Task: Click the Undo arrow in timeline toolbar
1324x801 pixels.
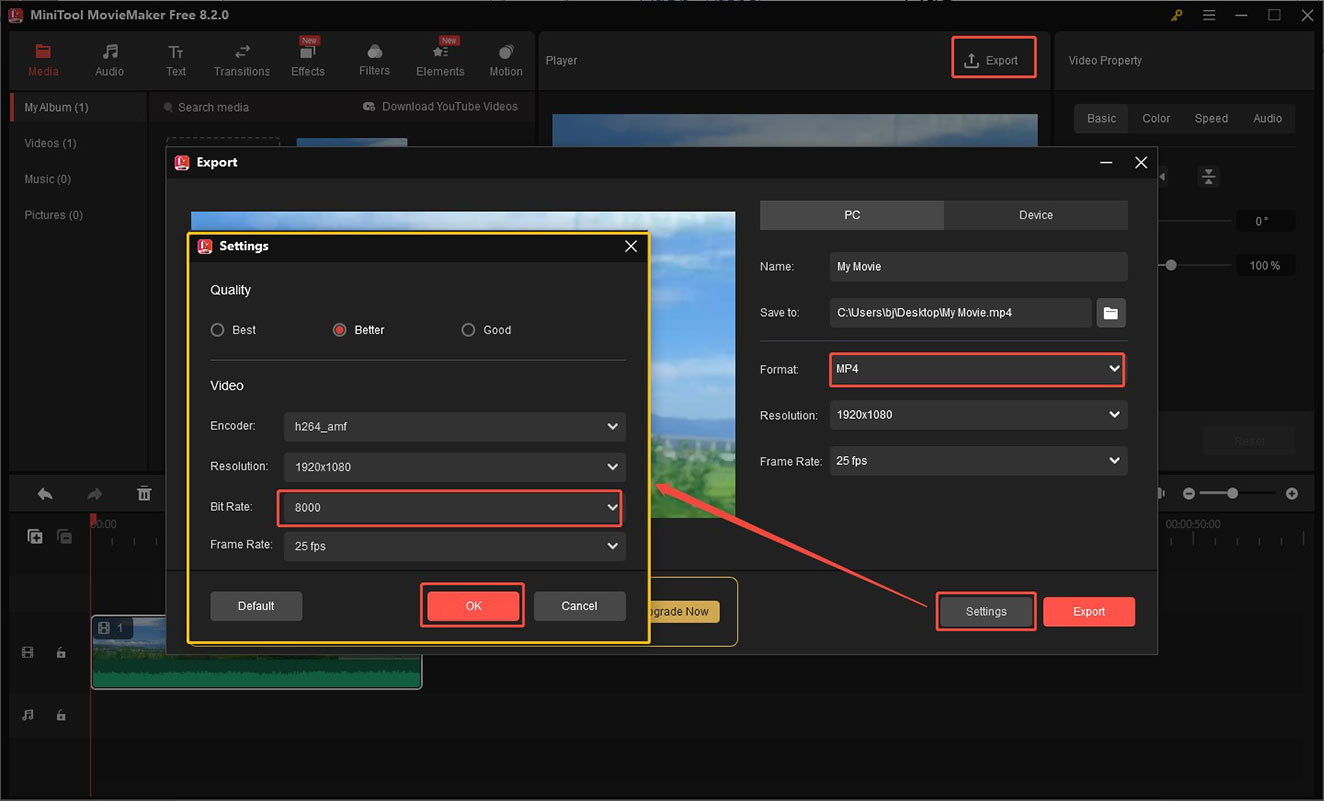Action: click(x=45, y=494)
